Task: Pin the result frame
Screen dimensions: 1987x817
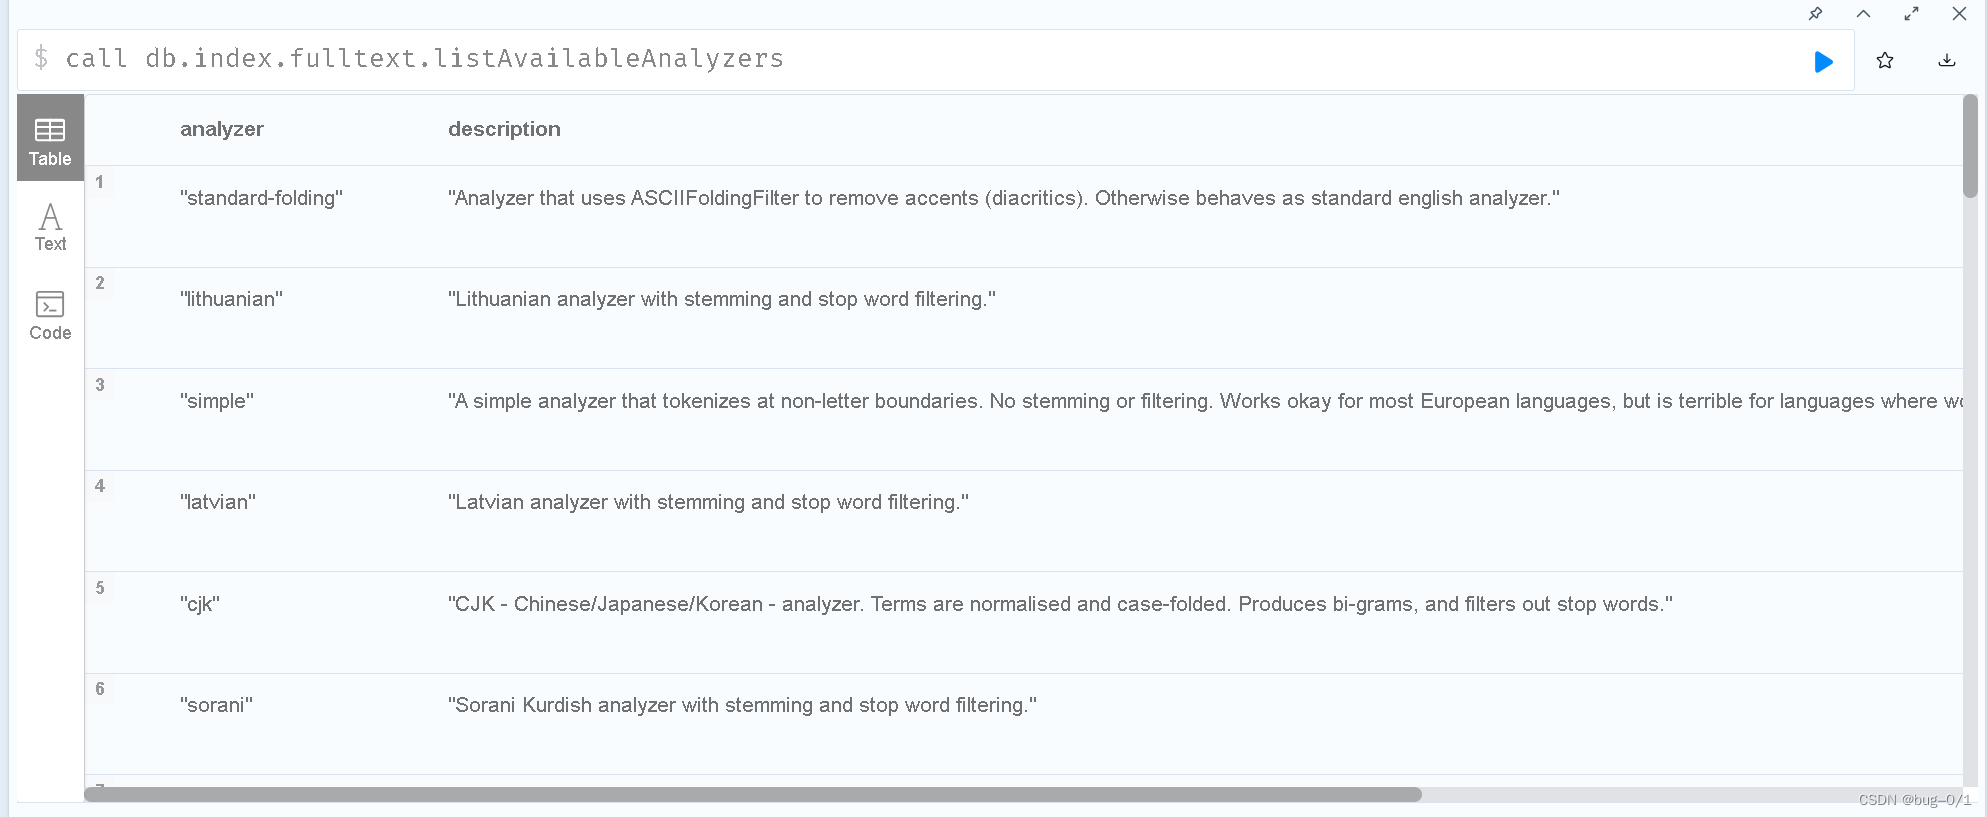Action: pos(1815,14)
